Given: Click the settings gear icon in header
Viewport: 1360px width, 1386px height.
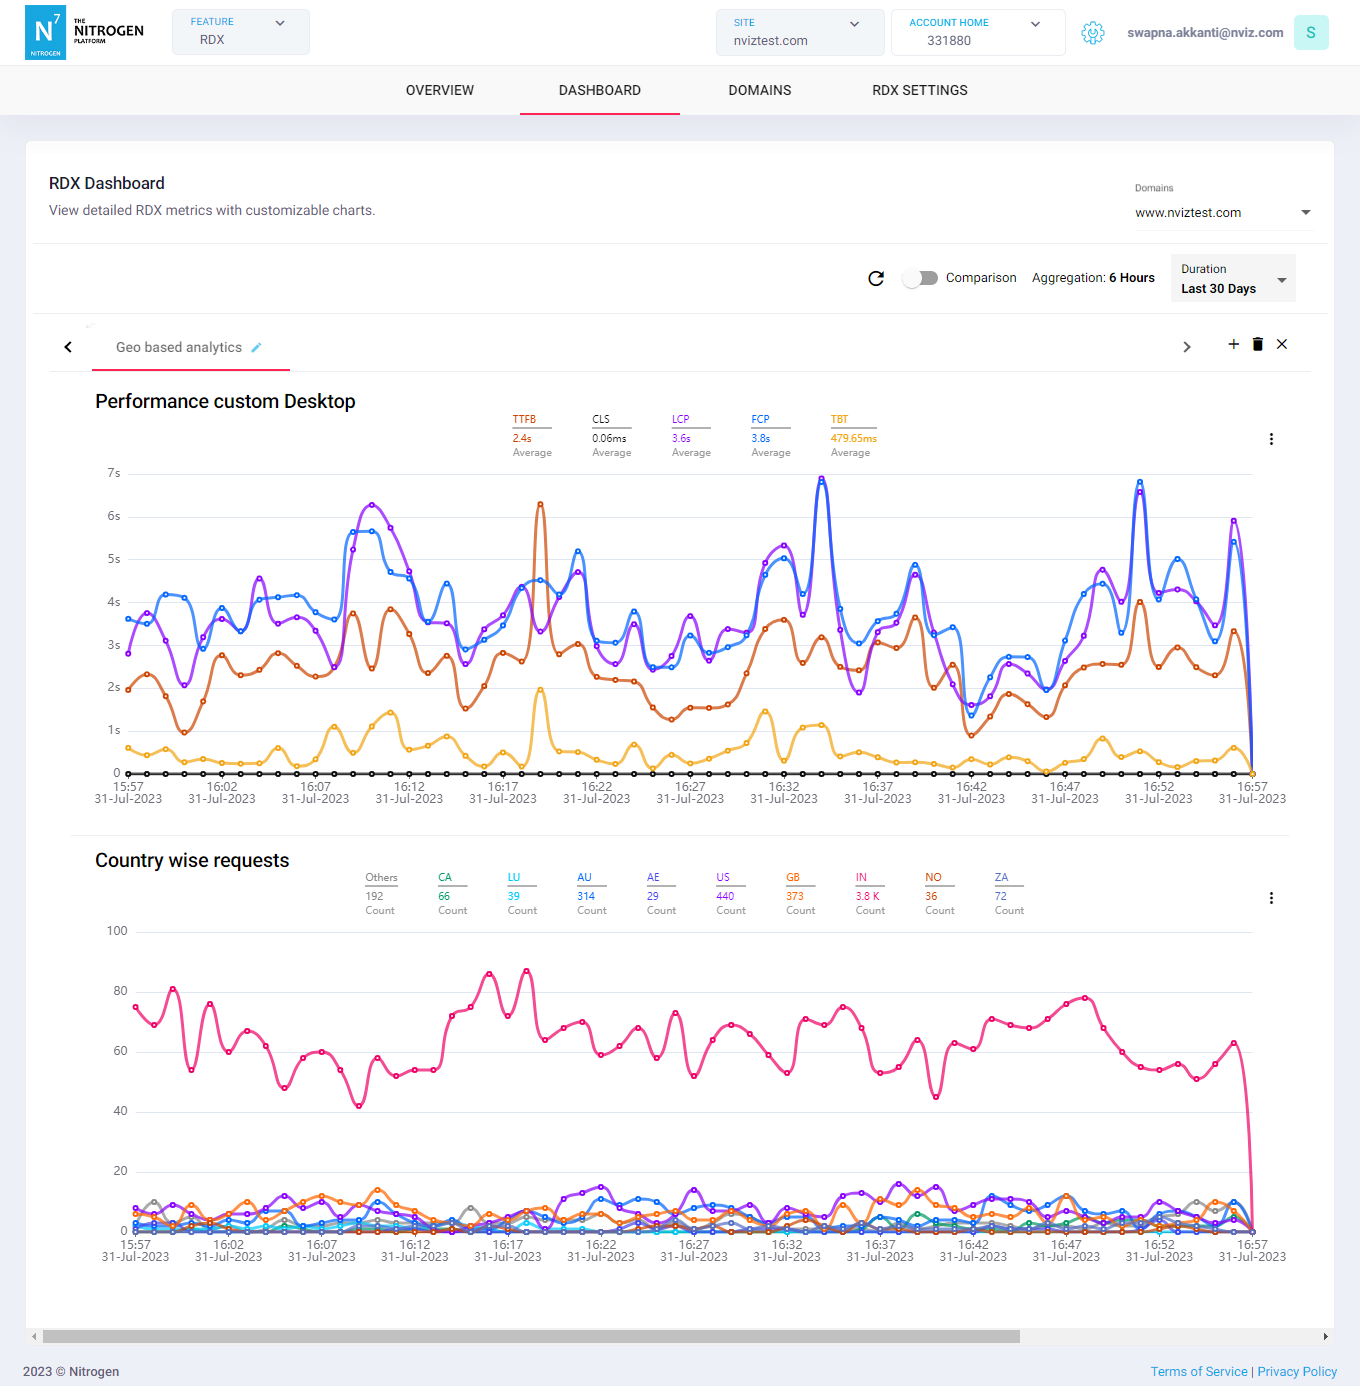Looking at the screenshot, I should 1093,33.
